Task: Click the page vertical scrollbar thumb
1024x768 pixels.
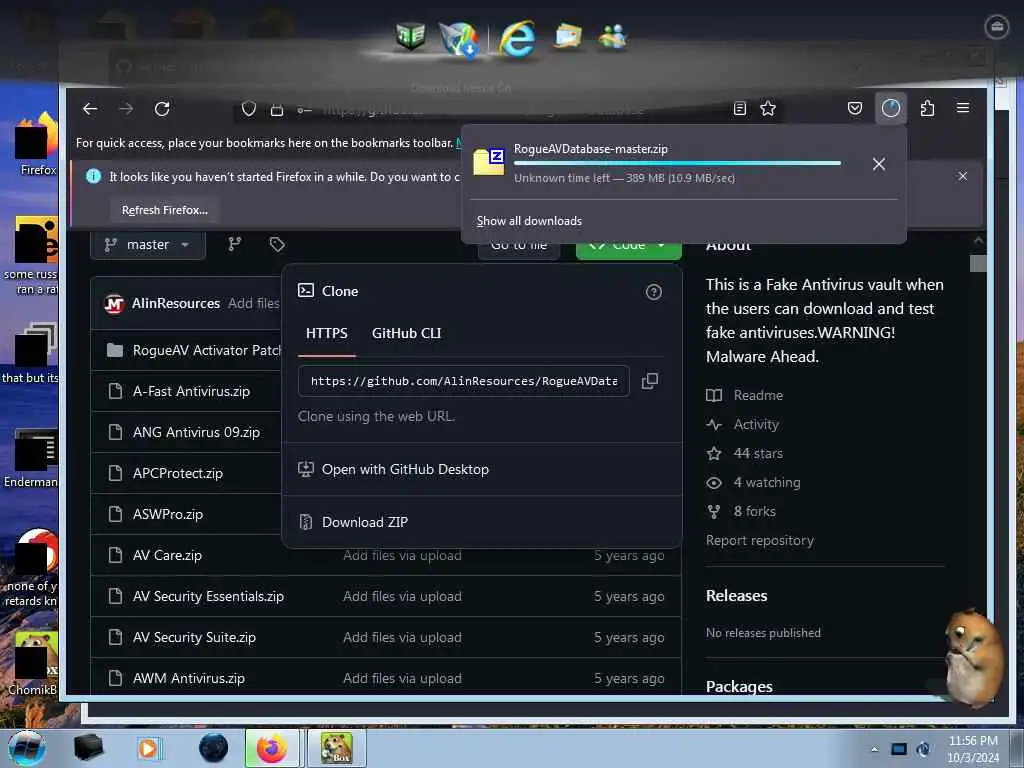Action: (x=978, y=264)
